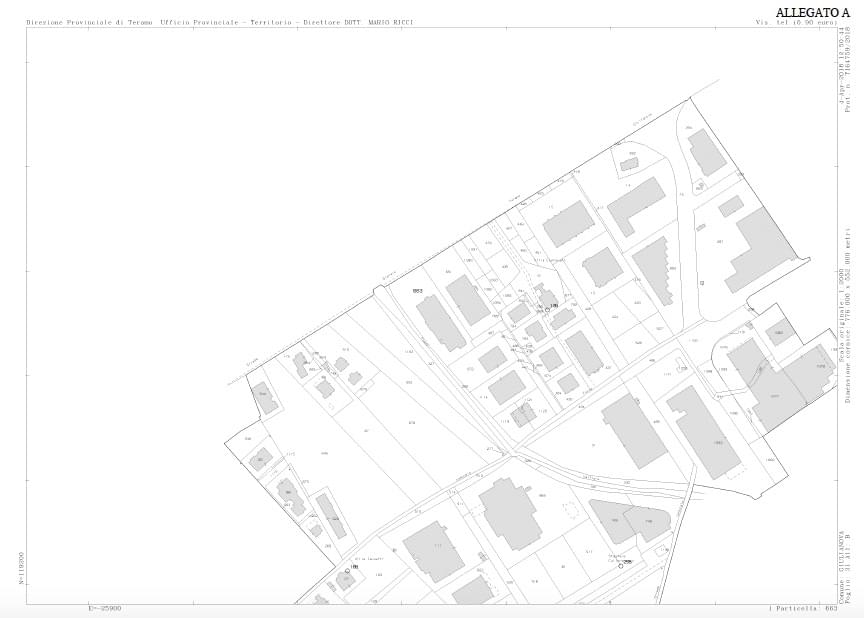Click the N=119300 coordinate label
Viewport: 864px width, 618px height.
click(21, 566)
